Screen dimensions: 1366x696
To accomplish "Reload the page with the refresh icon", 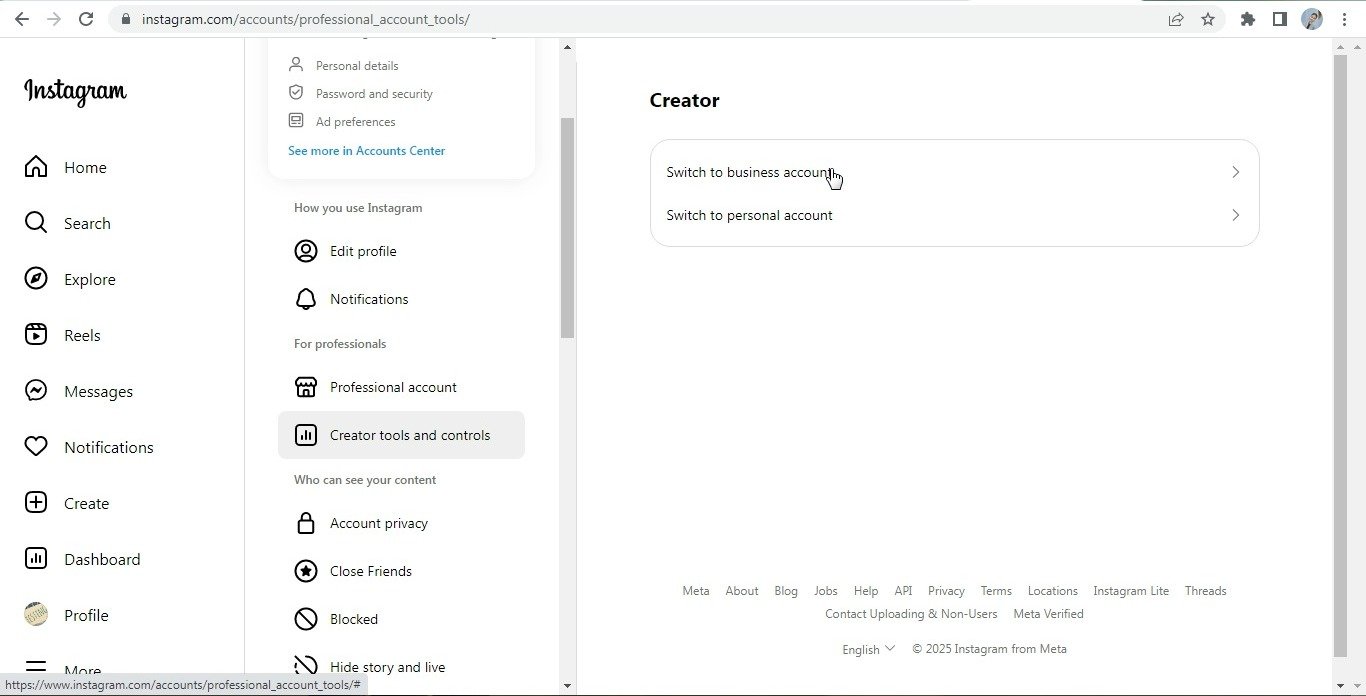I will 86,19.
